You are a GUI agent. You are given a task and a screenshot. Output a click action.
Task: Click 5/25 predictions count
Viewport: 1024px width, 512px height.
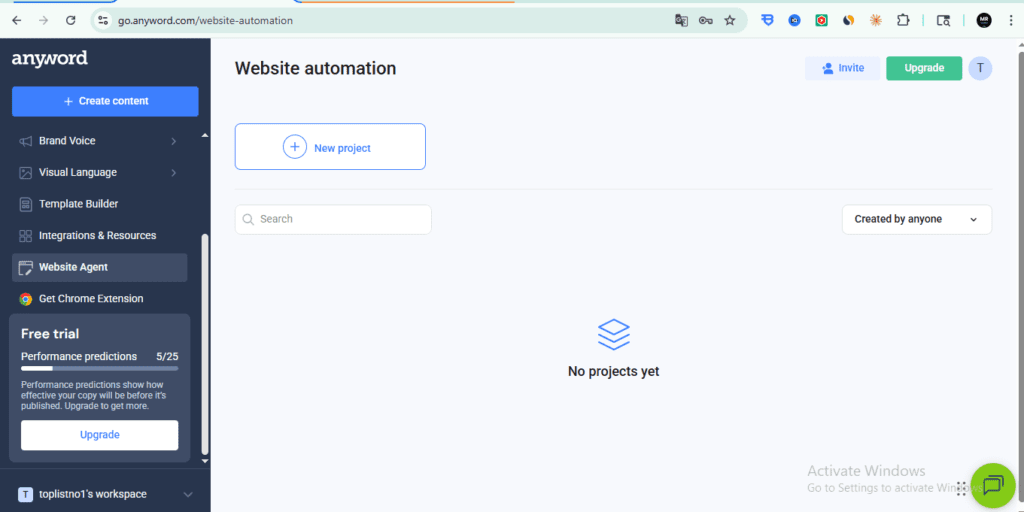(167, 357)
